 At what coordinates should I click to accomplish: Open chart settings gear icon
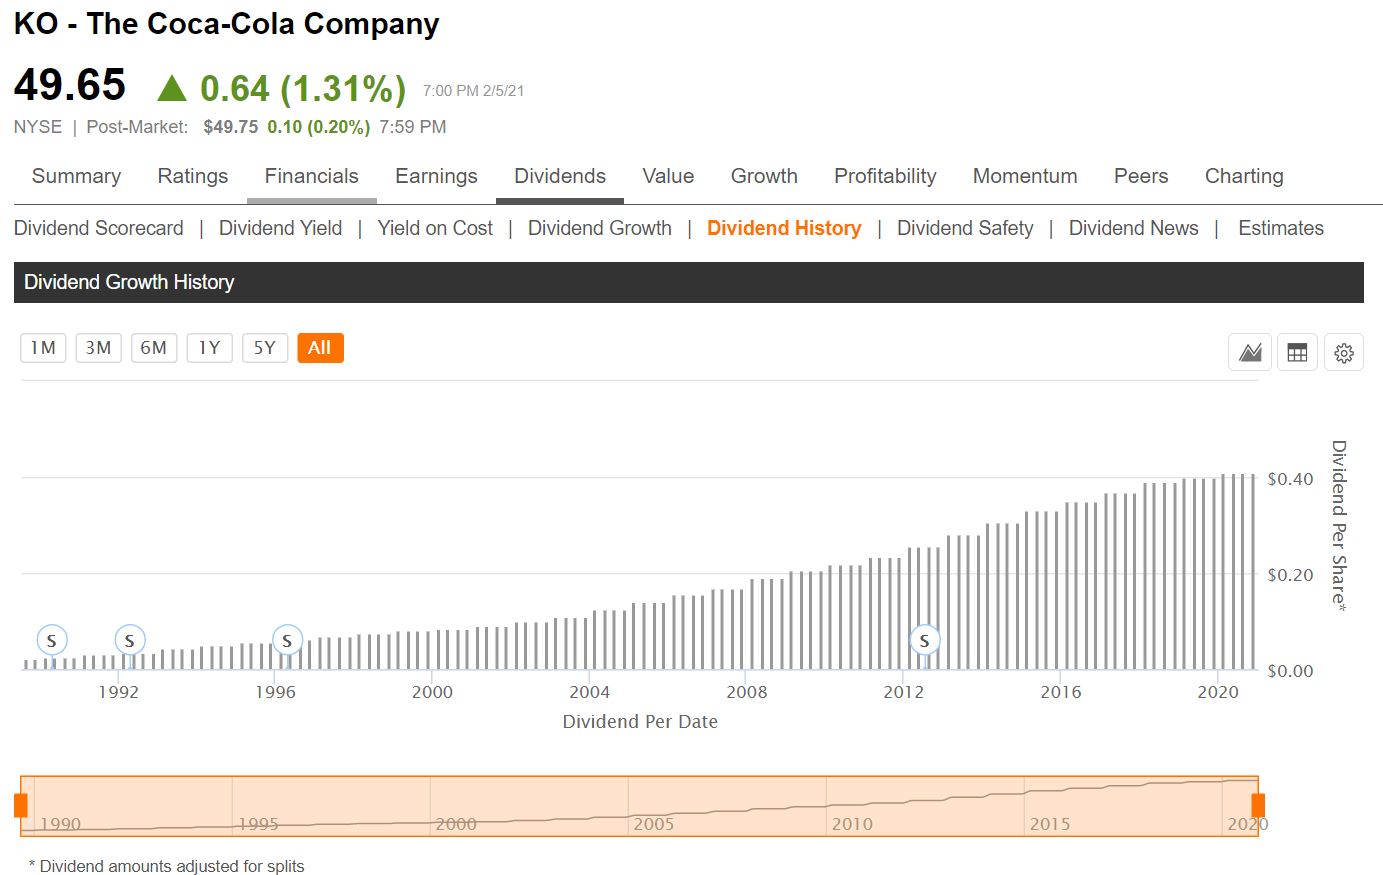click(x=1344, y=352)
